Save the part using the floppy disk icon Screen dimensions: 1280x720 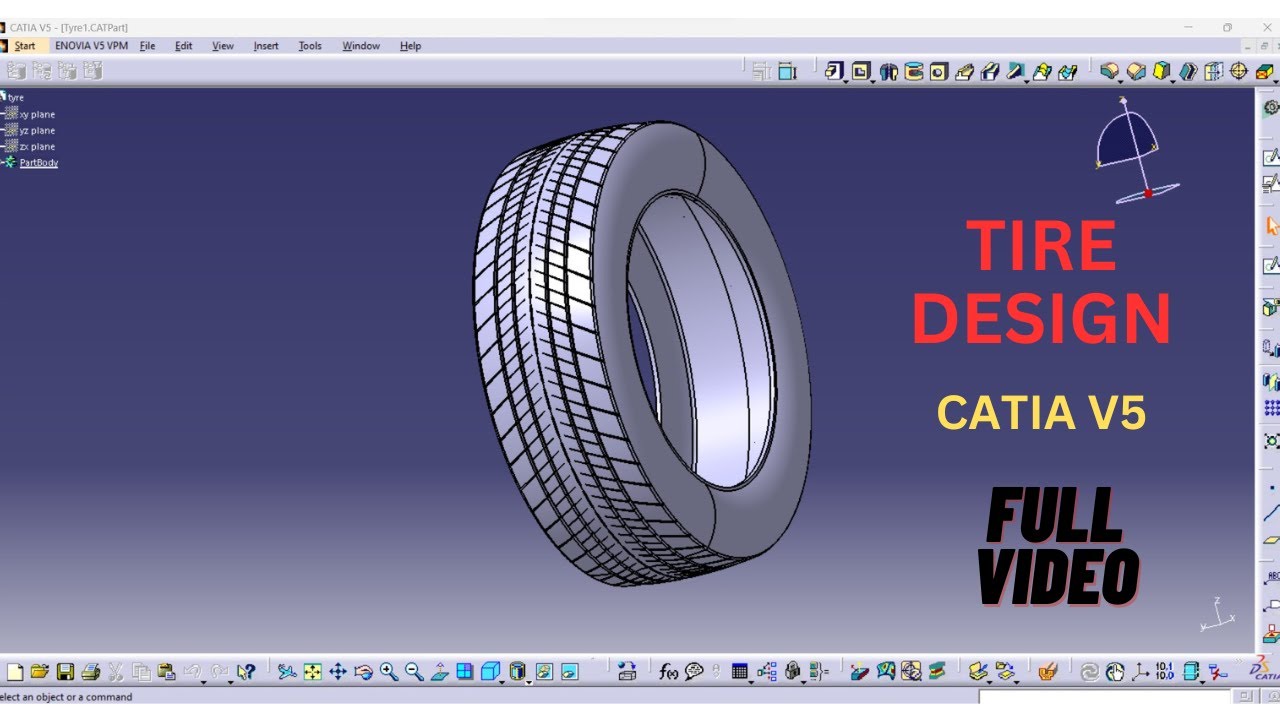65,672
